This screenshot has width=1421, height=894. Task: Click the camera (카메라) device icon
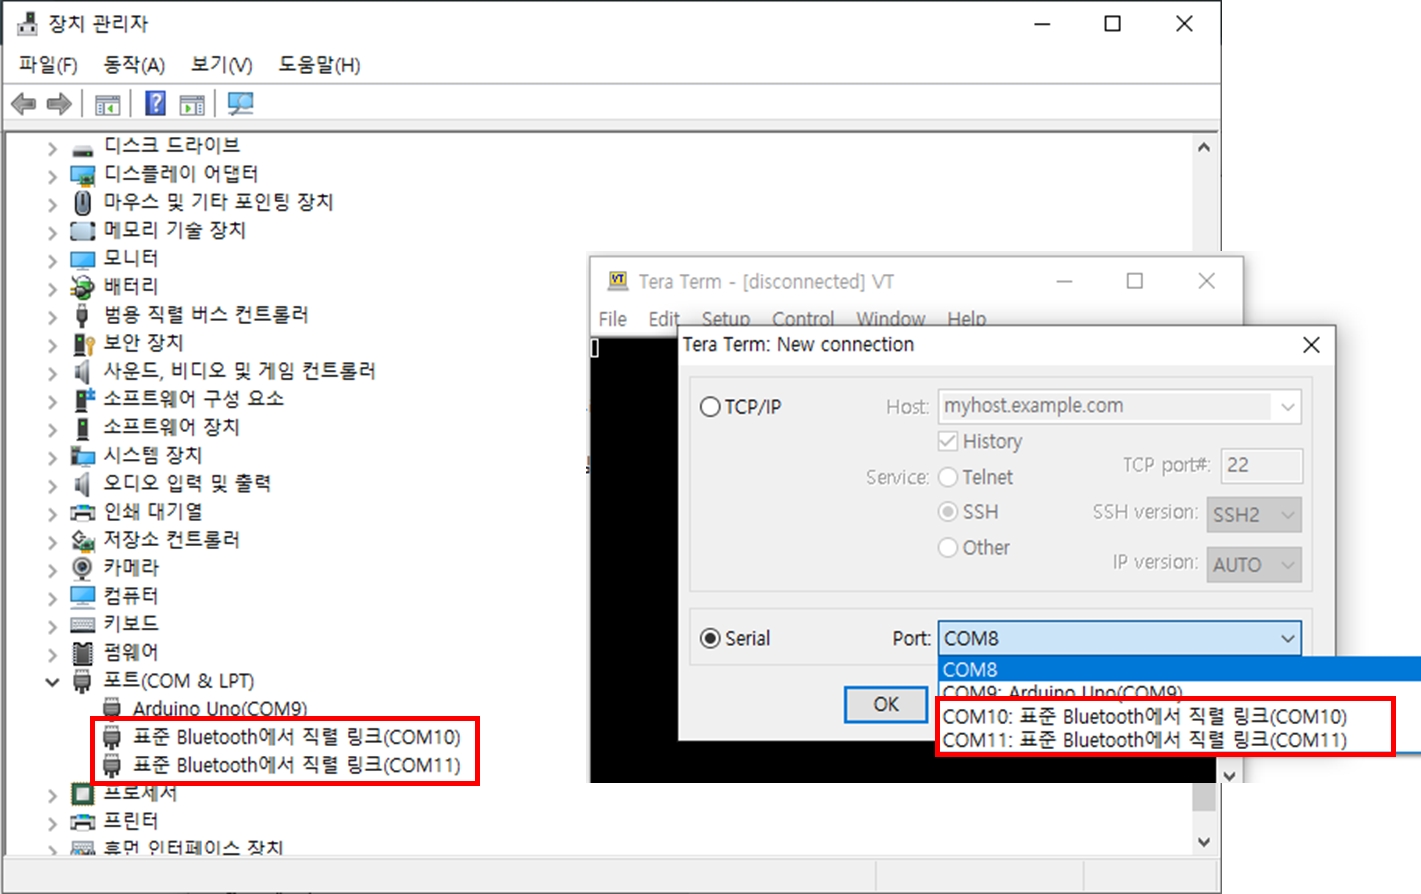tap(82, 567)
